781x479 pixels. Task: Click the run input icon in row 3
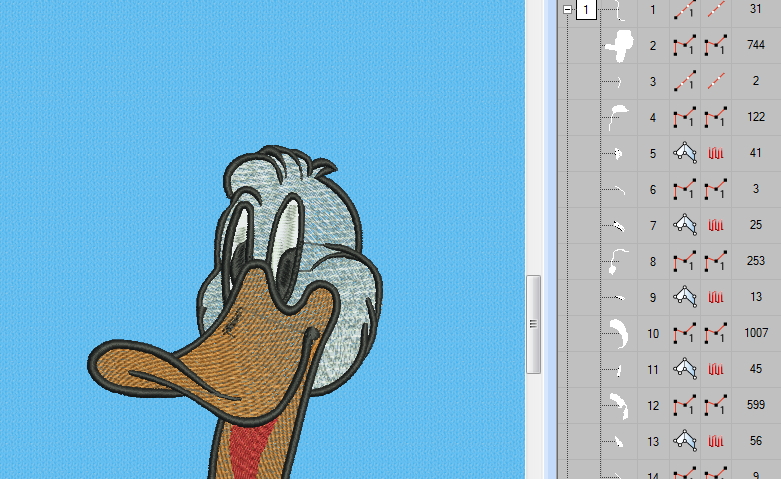pyautogui.click(x=685, y=81)
